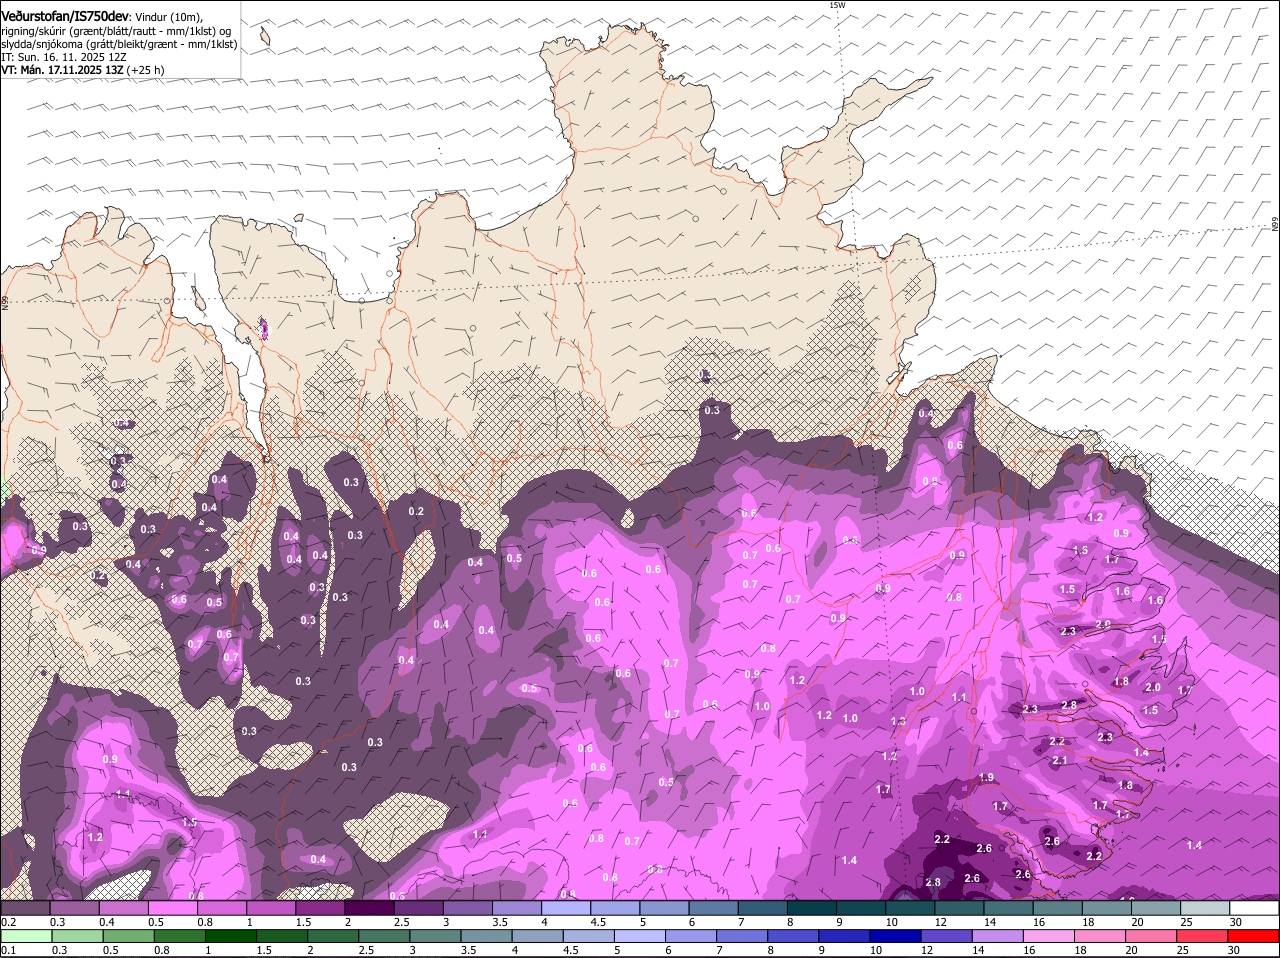Image resolution: width=1280 pixels, height=958 pixels.
Task: Select the darkest green swatch between 1 and 1.5
Action: click(231, 936)
